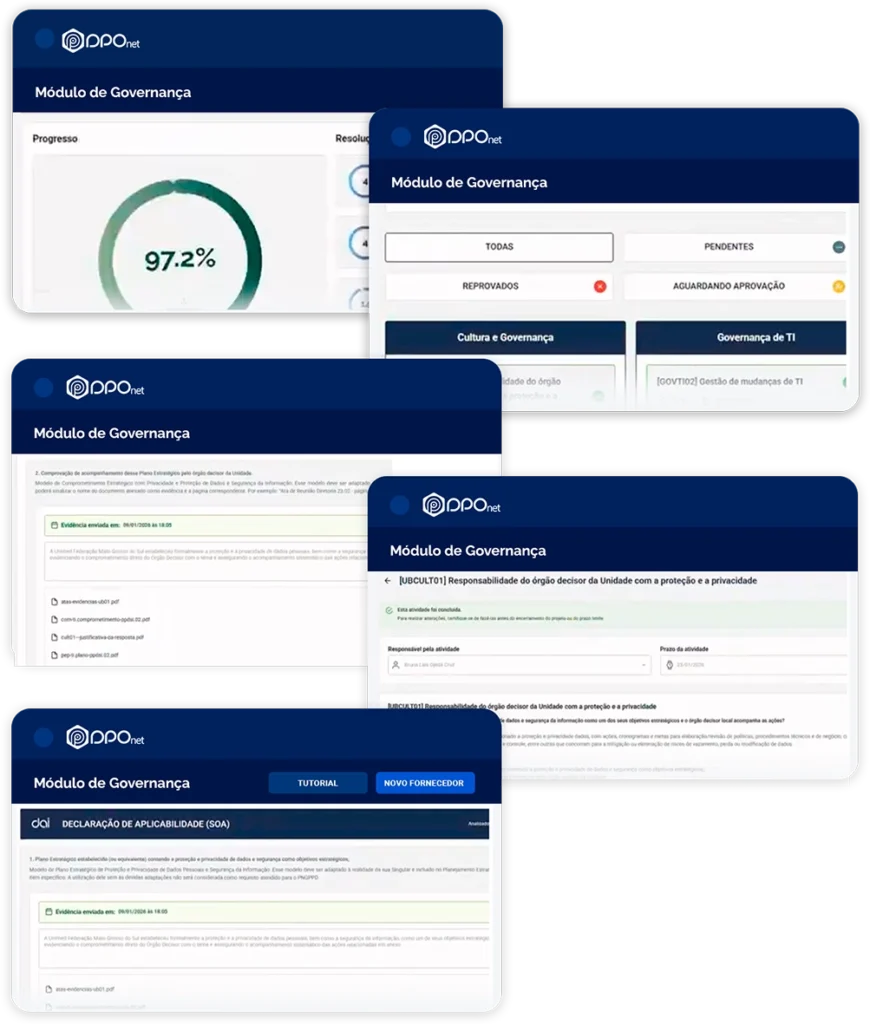The image size is (870, 1024).
Task: Click 'DECLARAÇÃO DE APLICABILIDADE (SOA)' title
Action: 146,824
